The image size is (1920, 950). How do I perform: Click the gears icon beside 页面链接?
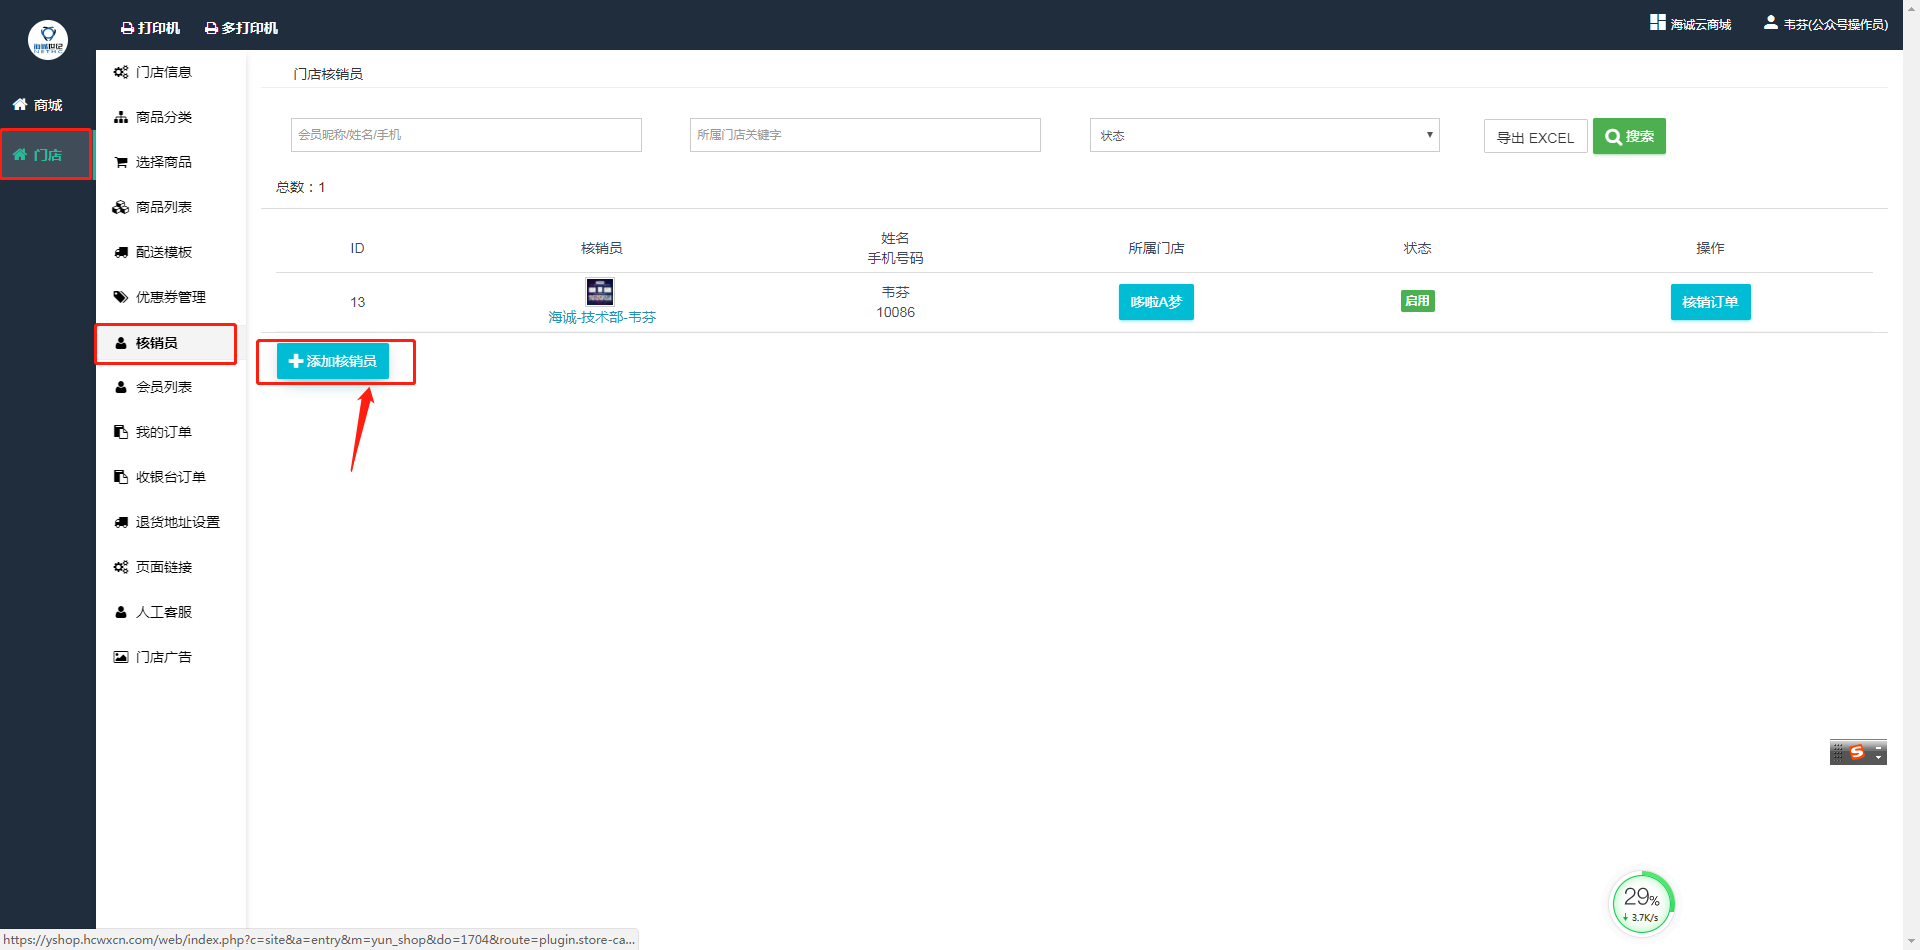(x=121, y=567)
